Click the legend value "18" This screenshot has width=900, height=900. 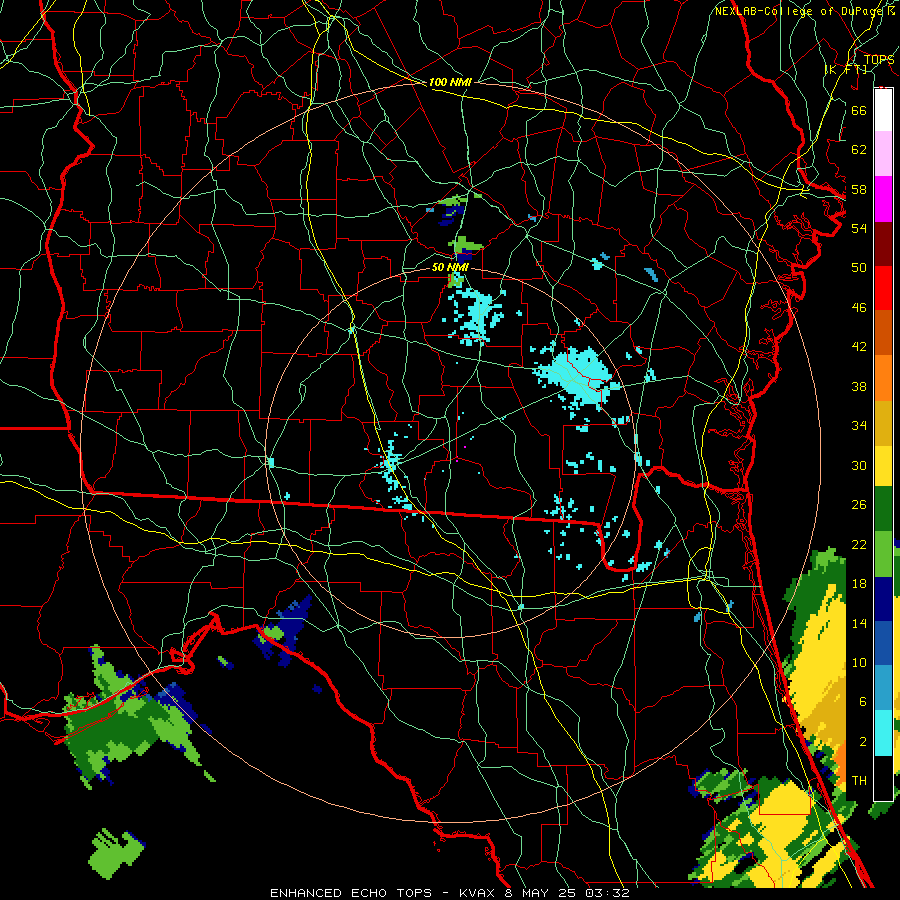pos(859,584)
